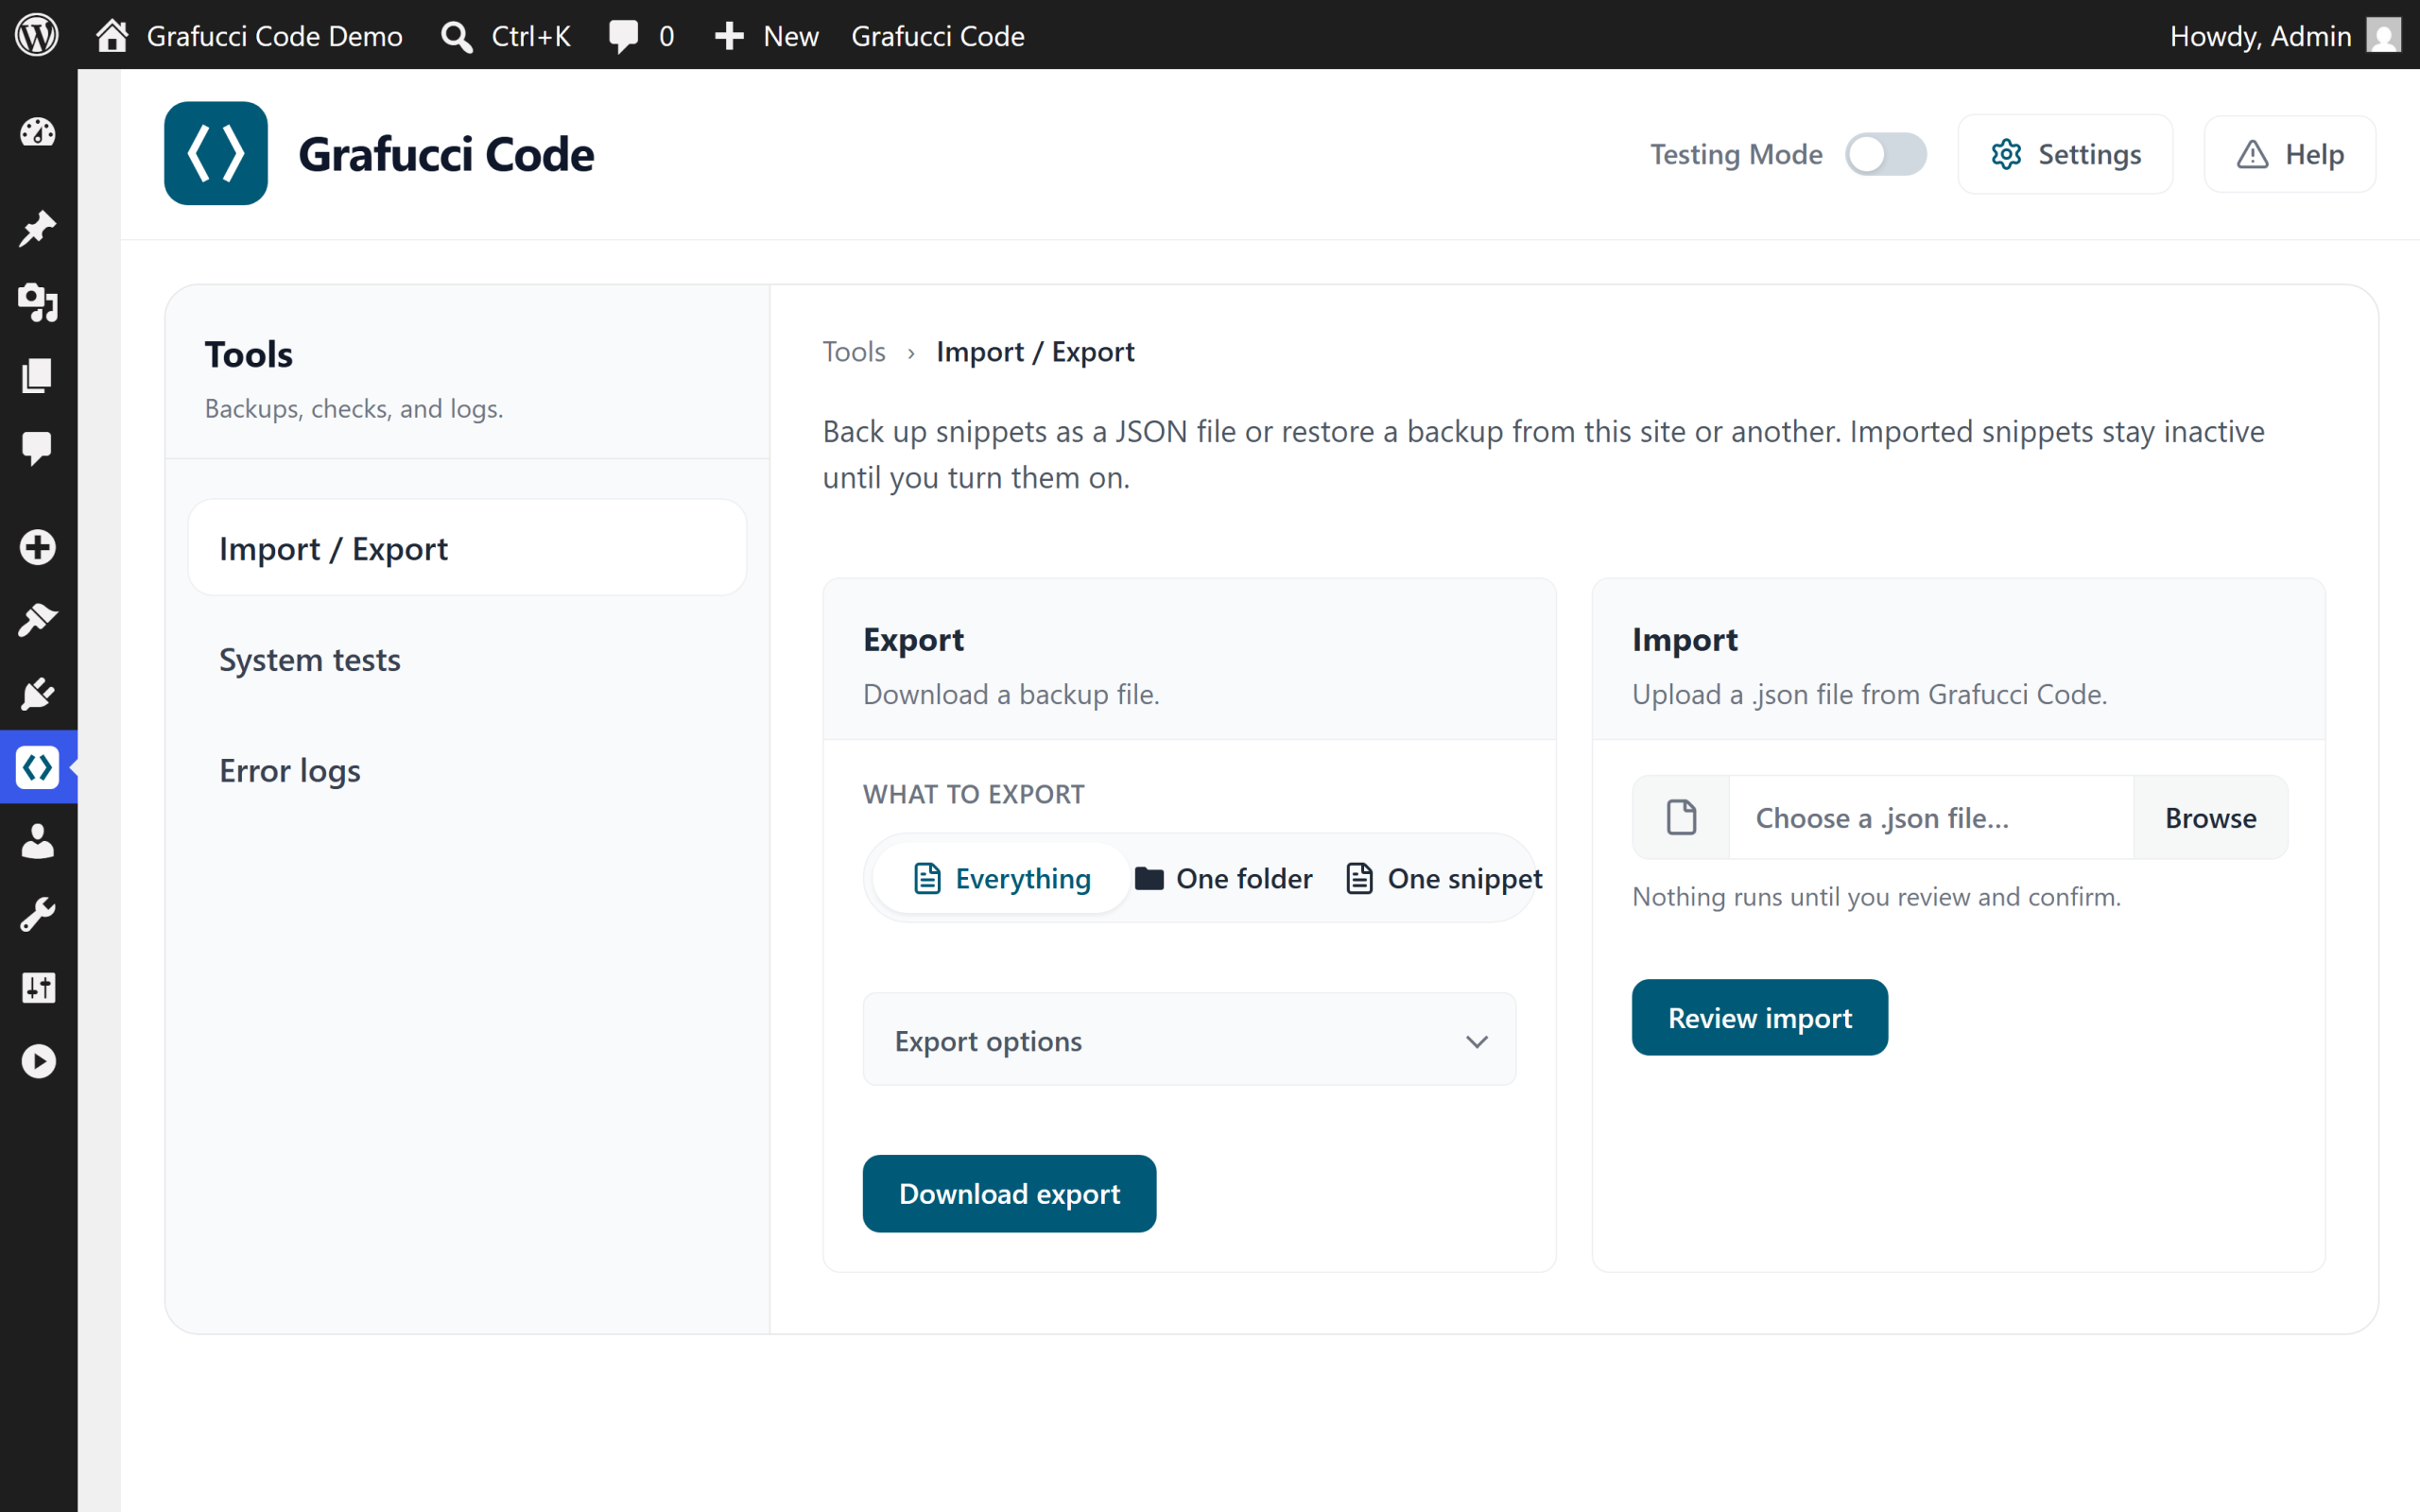Open Help button
The height and width of the screenshot is (1512, 2420).
[2290, 154]
